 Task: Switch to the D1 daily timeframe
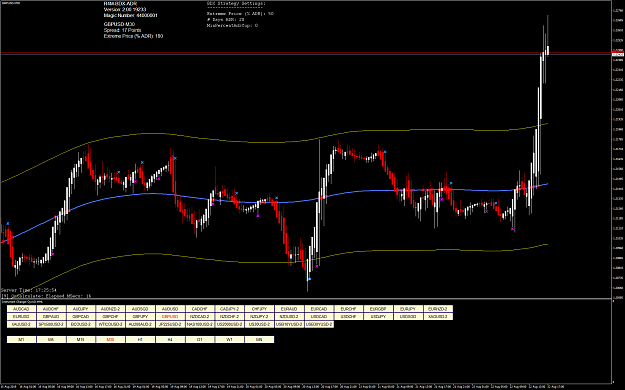[x=200, y=340]
